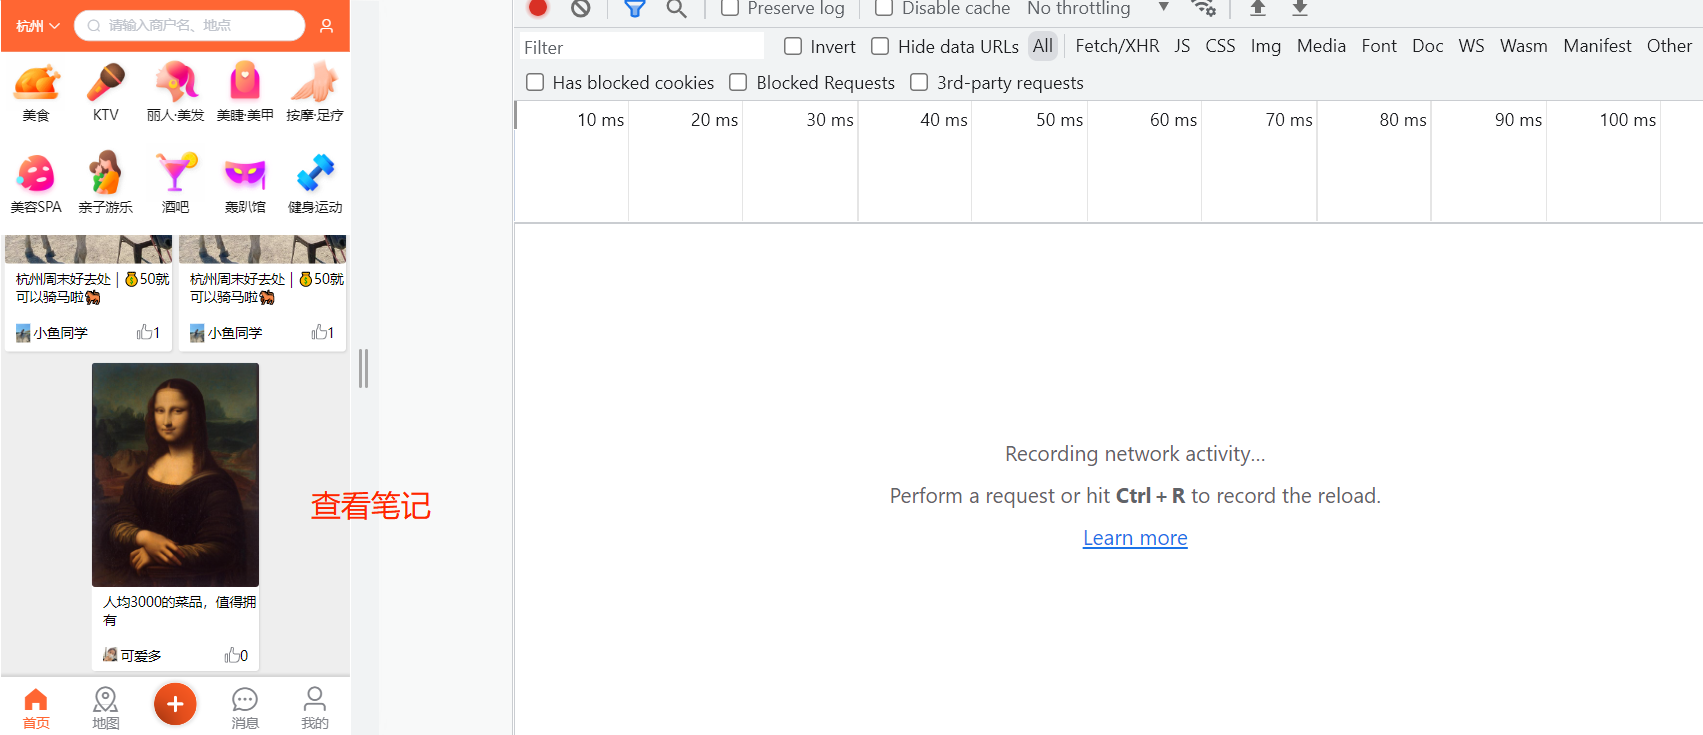This screenshot has height=735, width=1703.
Task: Filter by Media requests
Action: pos(1321,46)
